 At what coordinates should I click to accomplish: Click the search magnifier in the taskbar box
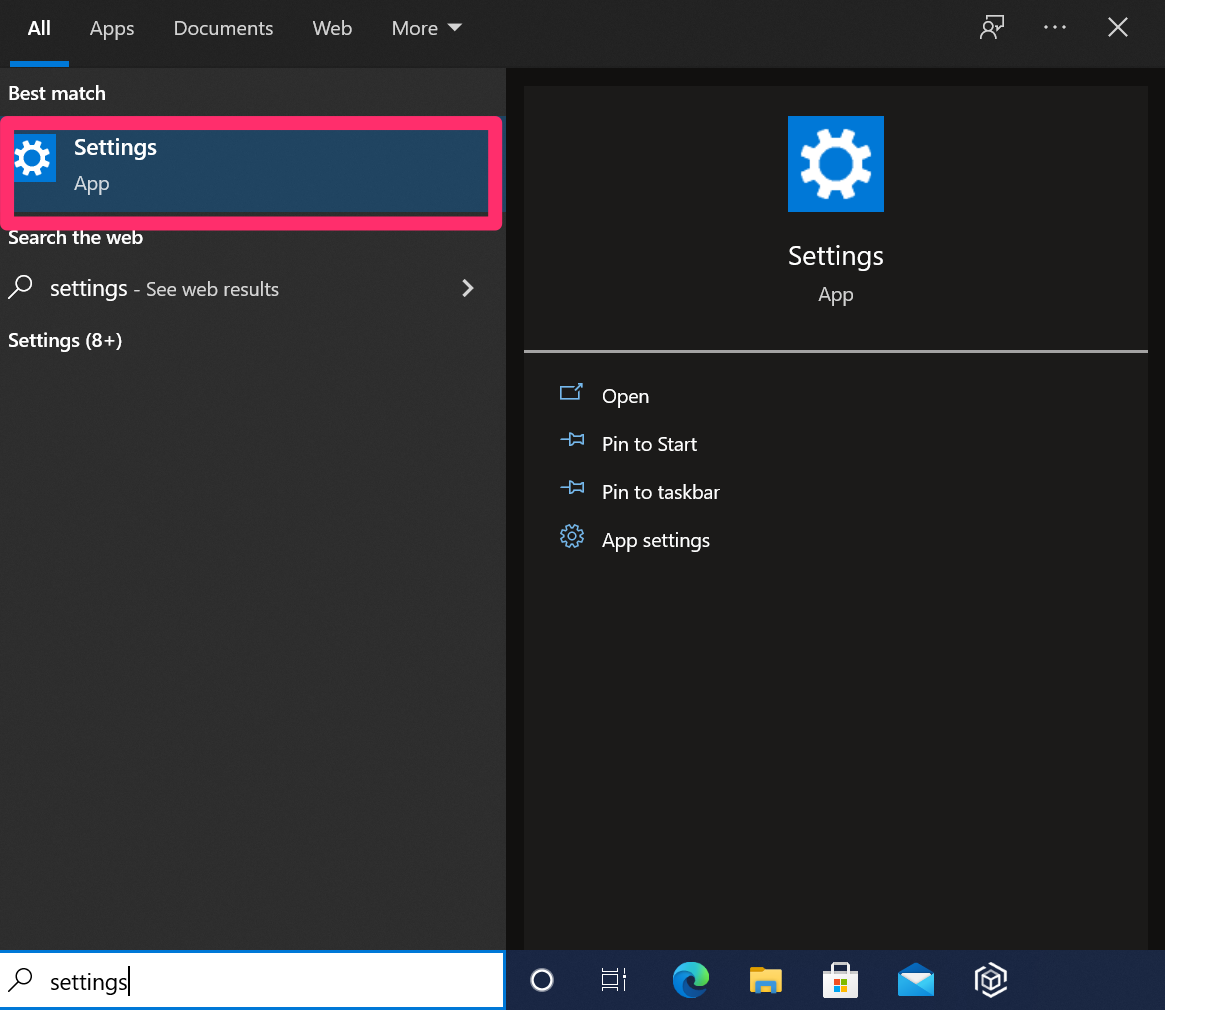click(x=20, y=980)
